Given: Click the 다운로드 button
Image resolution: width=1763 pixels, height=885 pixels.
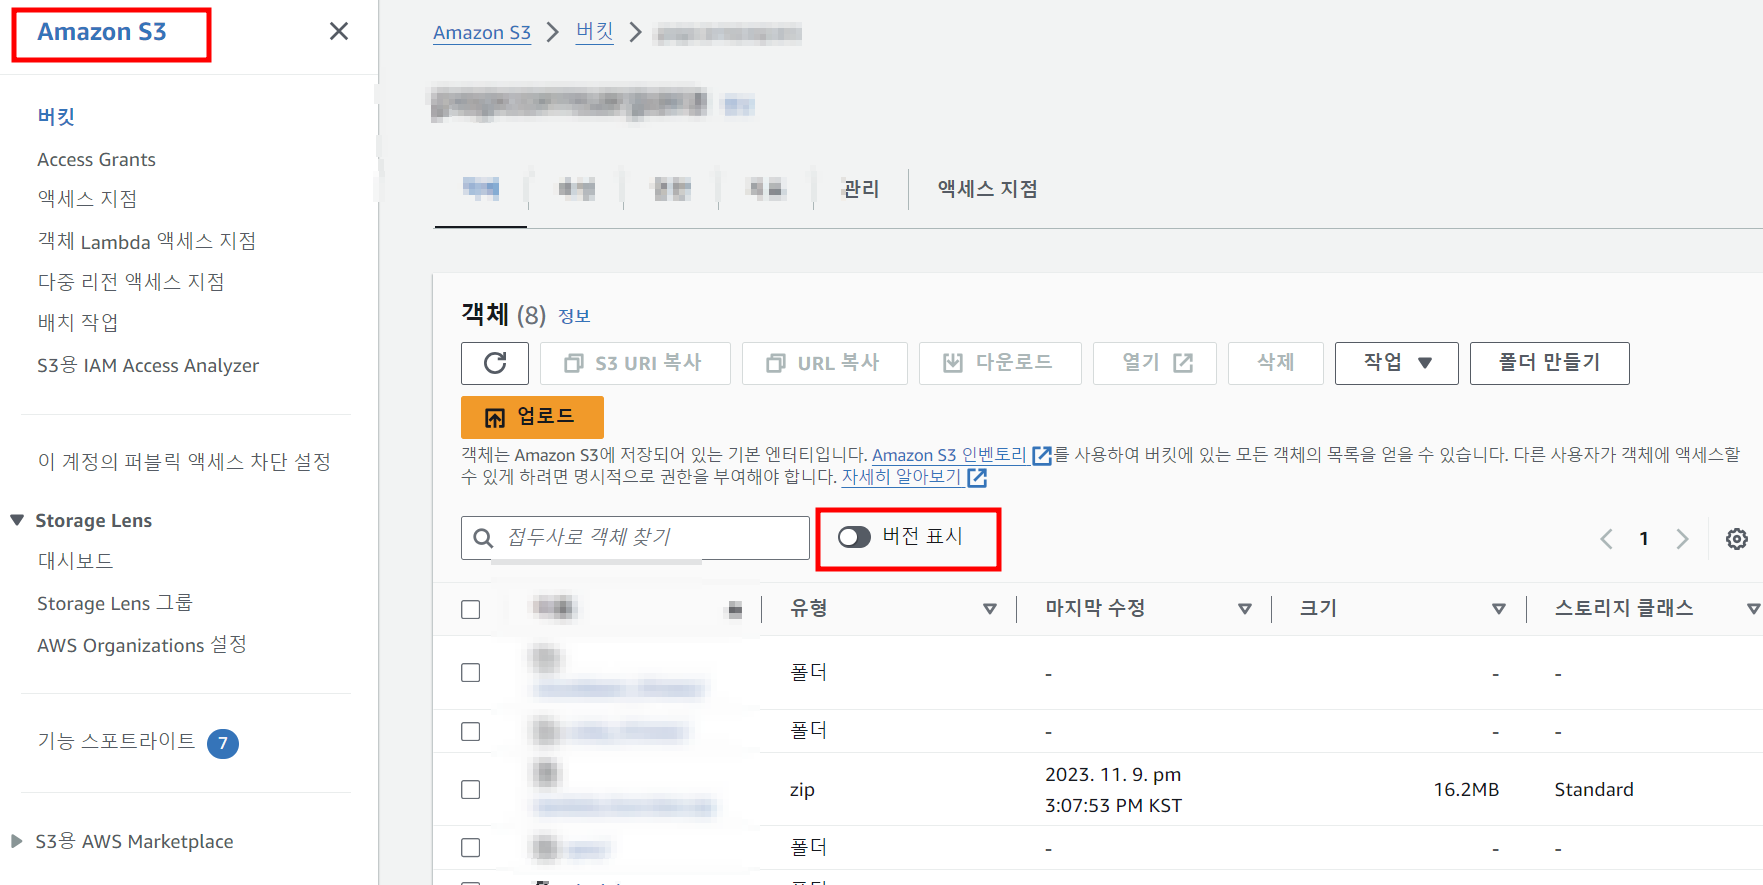Looking at the screenshot, I should tap(1000, 363).
